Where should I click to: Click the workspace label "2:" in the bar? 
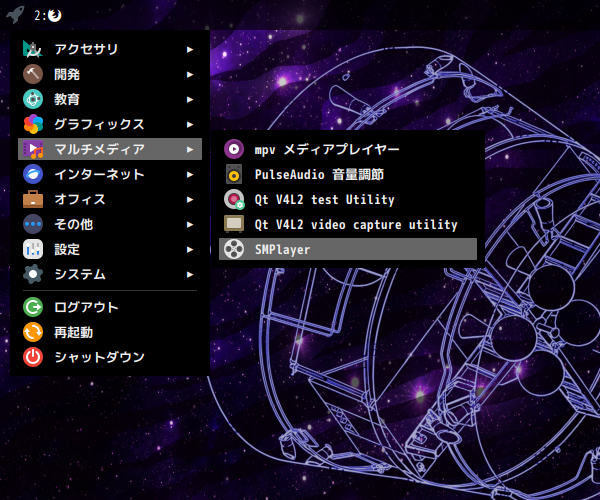[40, 15]
